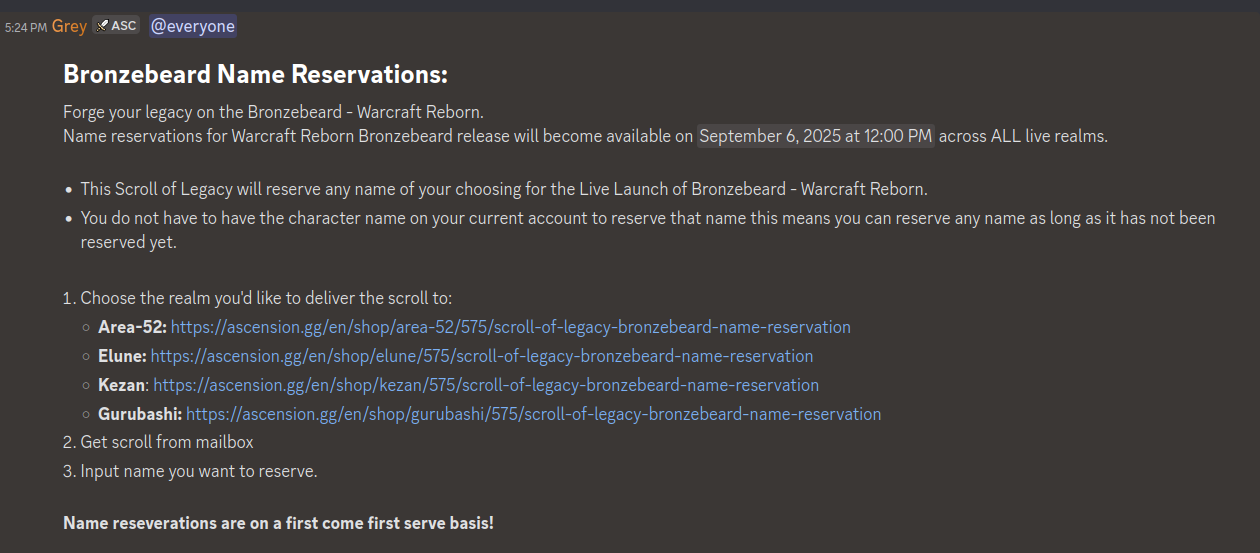Click the bold first come first serve notice
This screenshot has width=1260, height=553.
point(278,523)
